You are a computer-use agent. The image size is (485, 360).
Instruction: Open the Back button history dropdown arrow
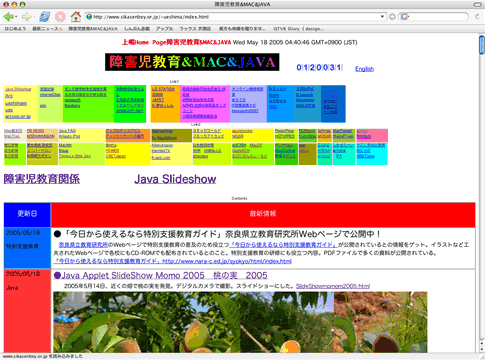(x=16, y=17)
